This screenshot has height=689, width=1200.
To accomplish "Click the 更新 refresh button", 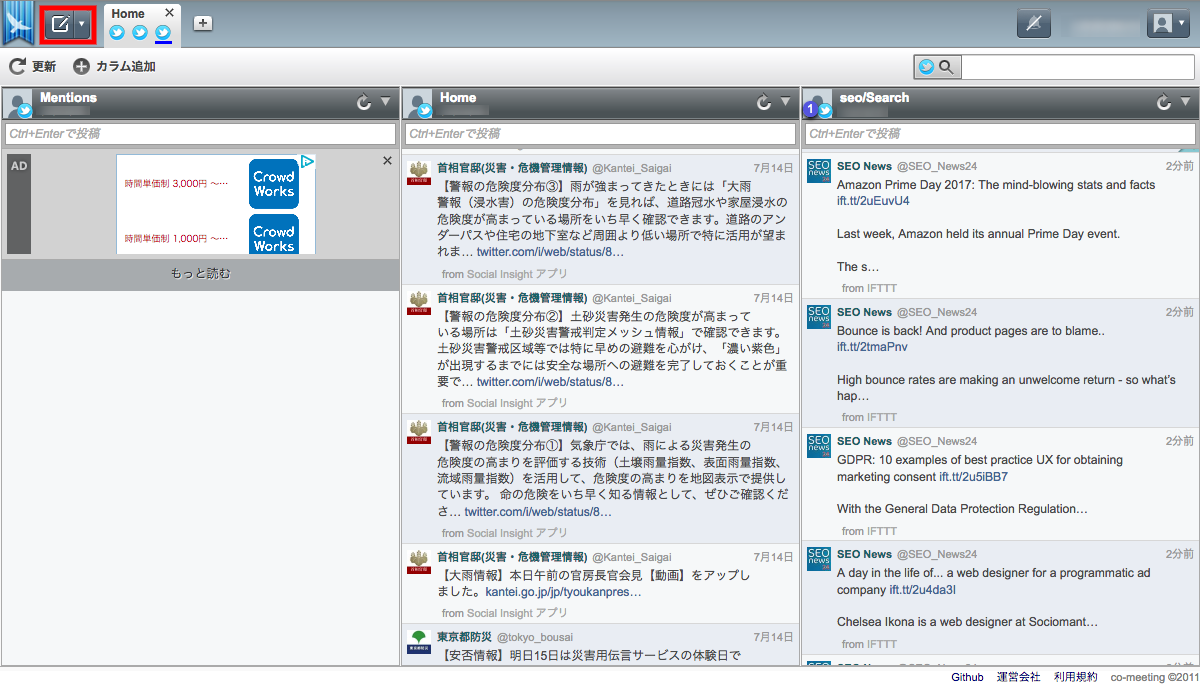I will (x=33, y=67).
